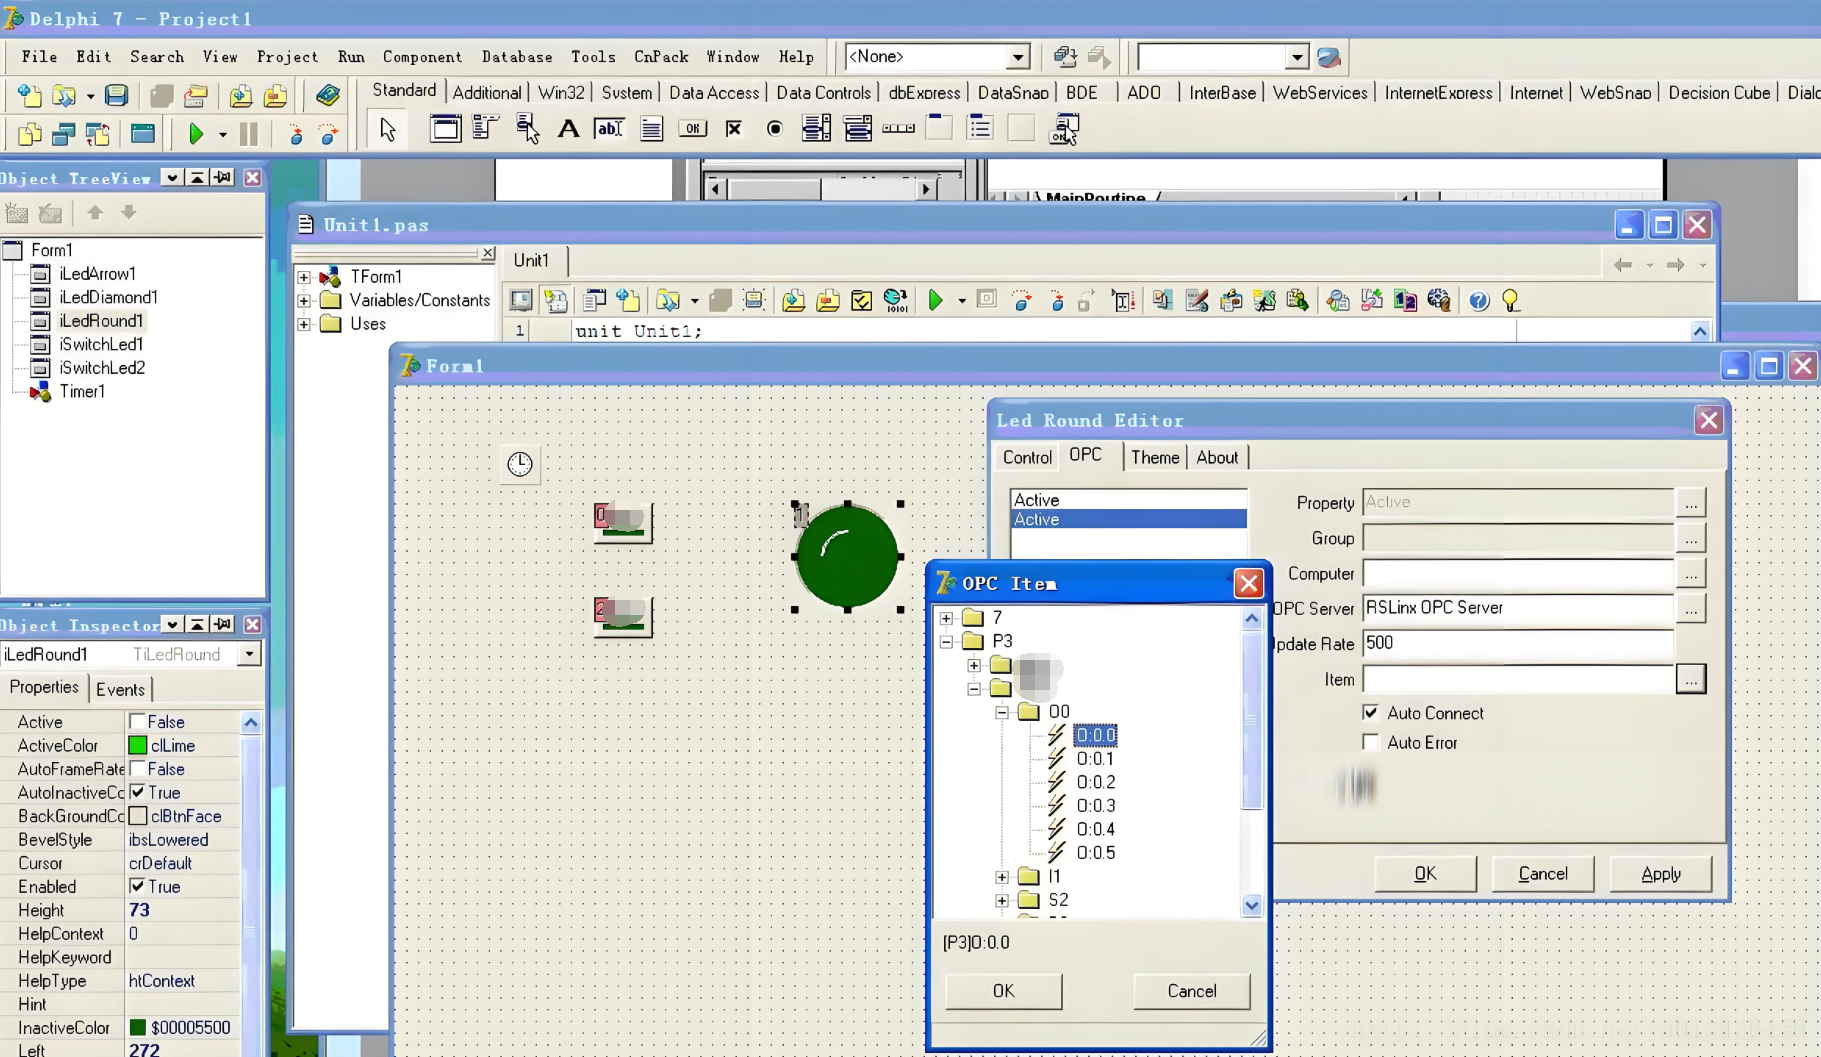
Task: Expand Variables/Constants node
Action: [304, 300]
